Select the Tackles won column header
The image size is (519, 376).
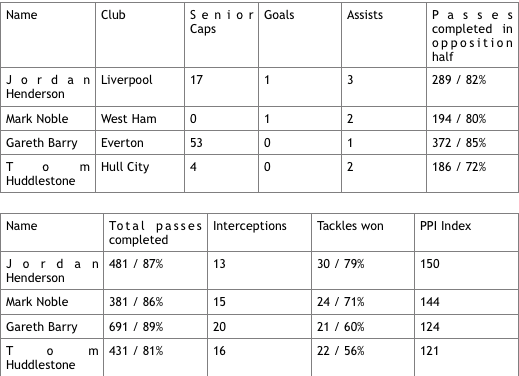pos(363,233)
